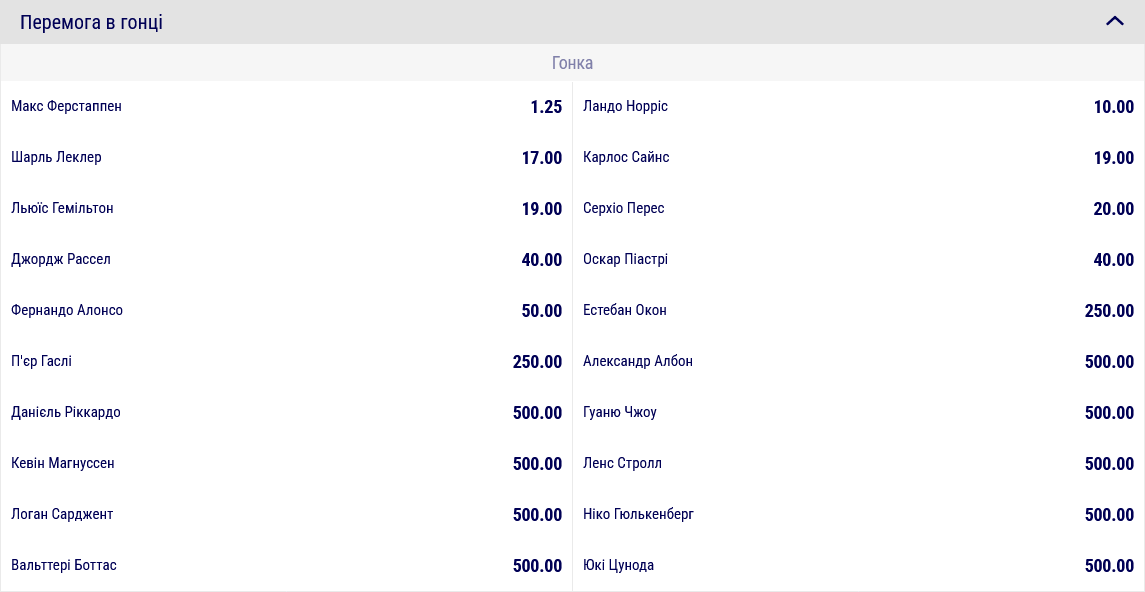Collapse the Перемога в гонці section
The width and height of the screenshot is (1145, 592).
coord(1115,22)
